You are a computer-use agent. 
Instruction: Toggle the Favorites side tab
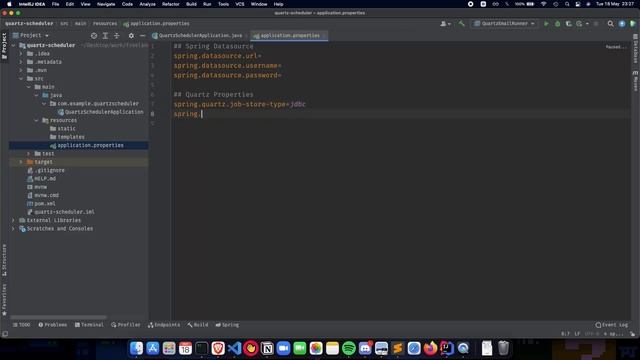pyautogui.click(x=4, y=300)
